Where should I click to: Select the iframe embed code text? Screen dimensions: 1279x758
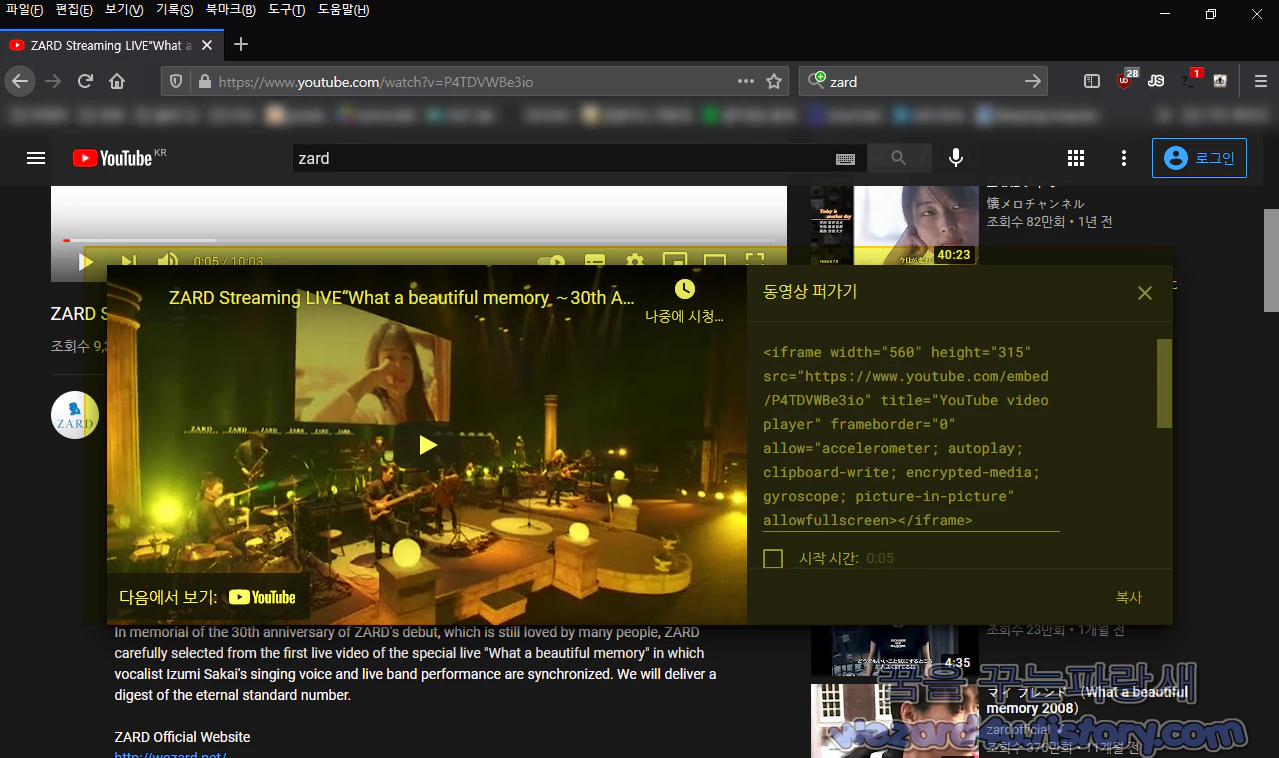point(910,436)
